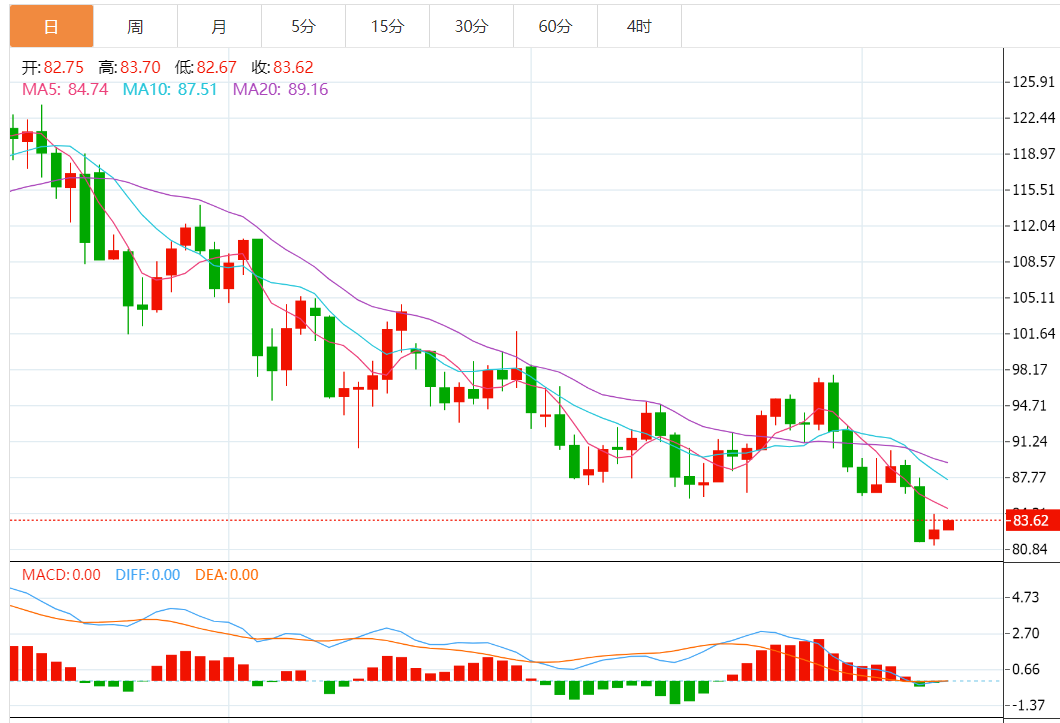Click the MA5: 84.74 indicator label
The image size is (1060, 723).
coord(65,89)
